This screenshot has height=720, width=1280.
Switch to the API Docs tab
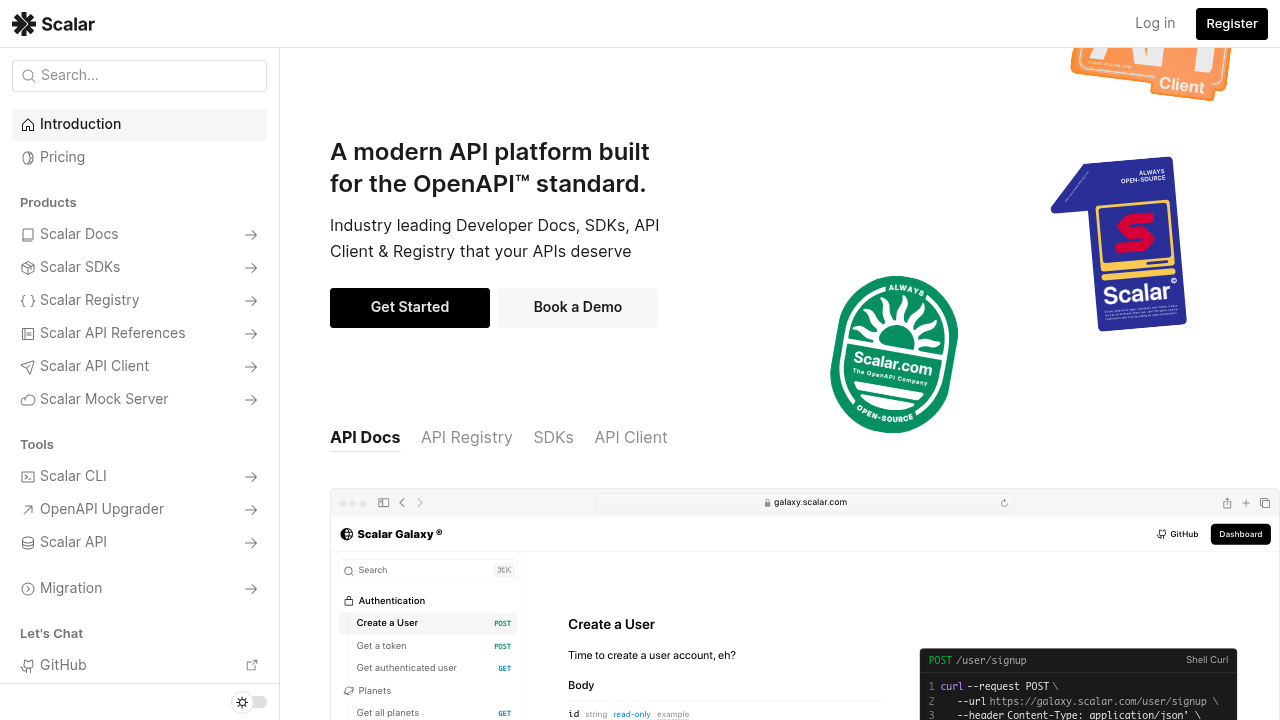[x=365, y=437]
